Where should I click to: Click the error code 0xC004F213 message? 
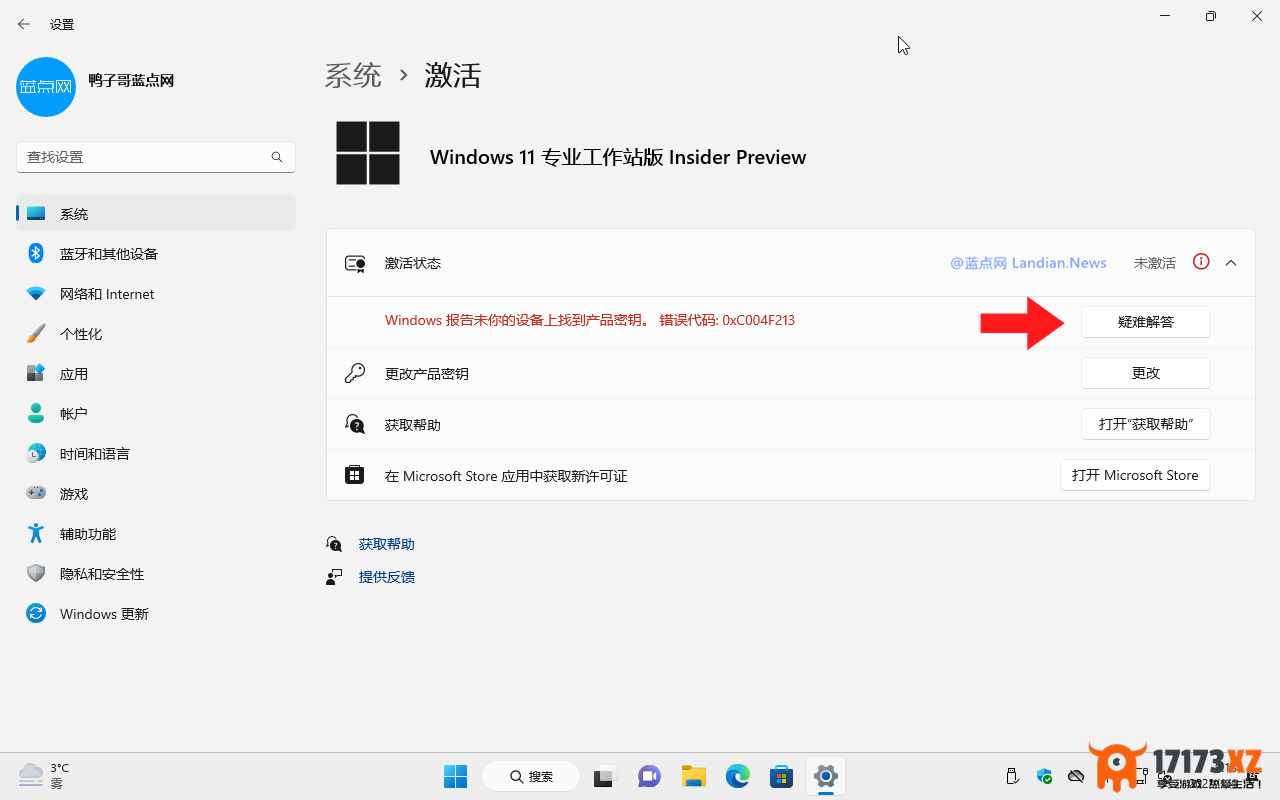[x=590, y=320]
